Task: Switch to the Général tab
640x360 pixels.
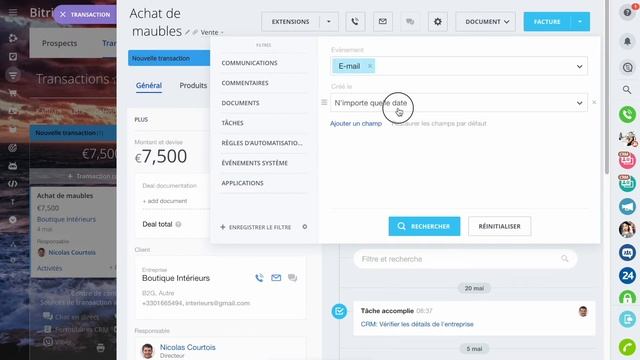Action: [149, 85]
